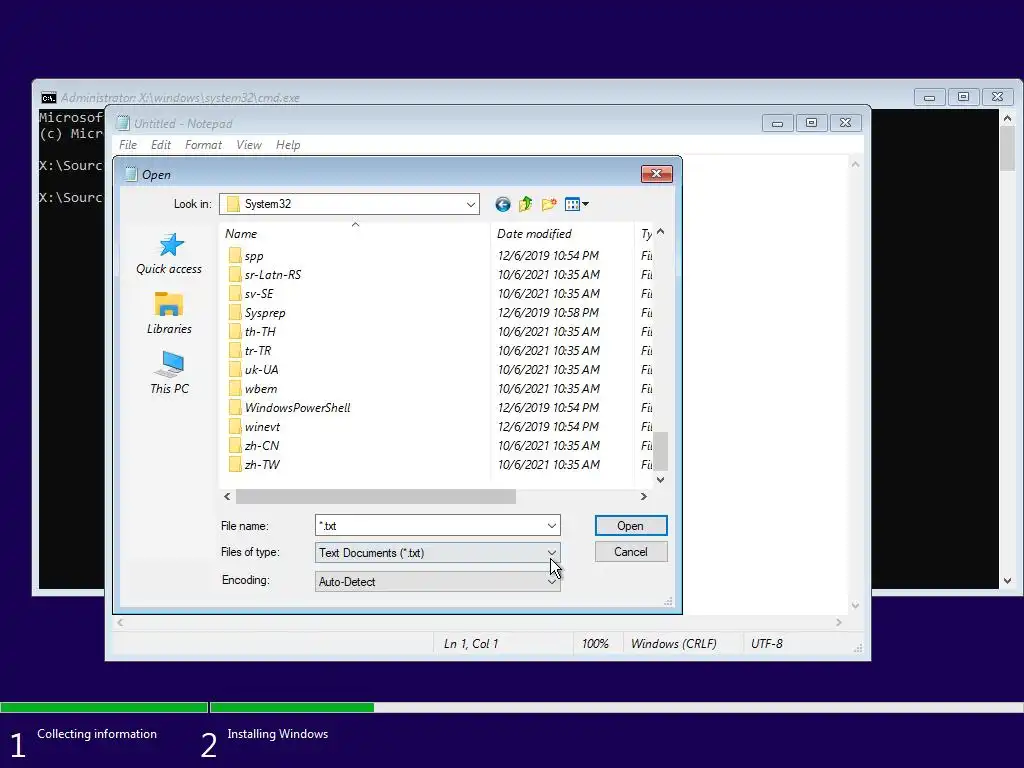Click the file list scroll down arrow
The image size is (1024, 768).
pyautogui.click(x=661, y=480)
